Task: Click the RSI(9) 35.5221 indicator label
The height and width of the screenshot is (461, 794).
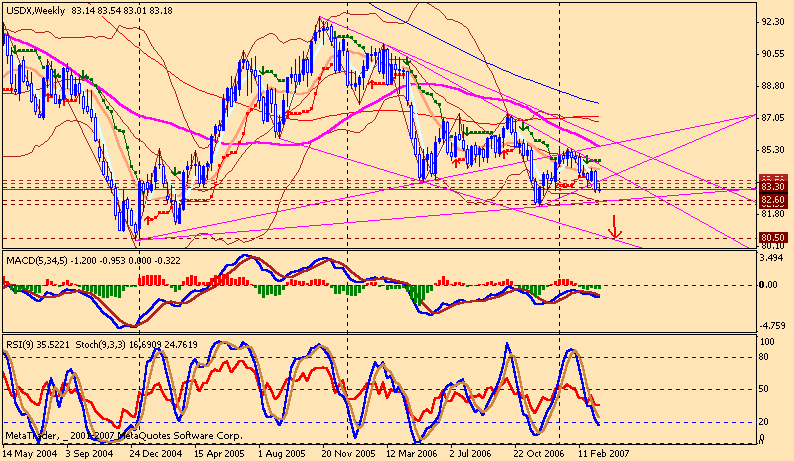Action: point(38,344)
